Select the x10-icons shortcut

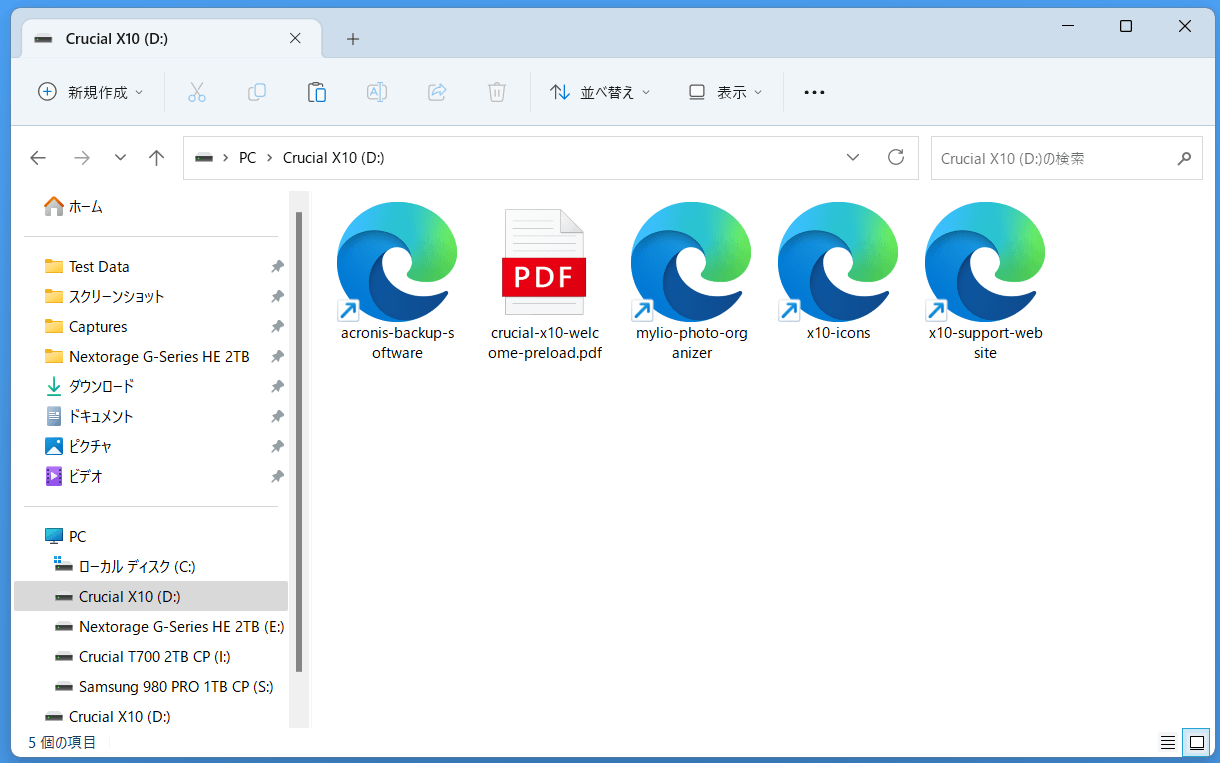tap(838, 271)
